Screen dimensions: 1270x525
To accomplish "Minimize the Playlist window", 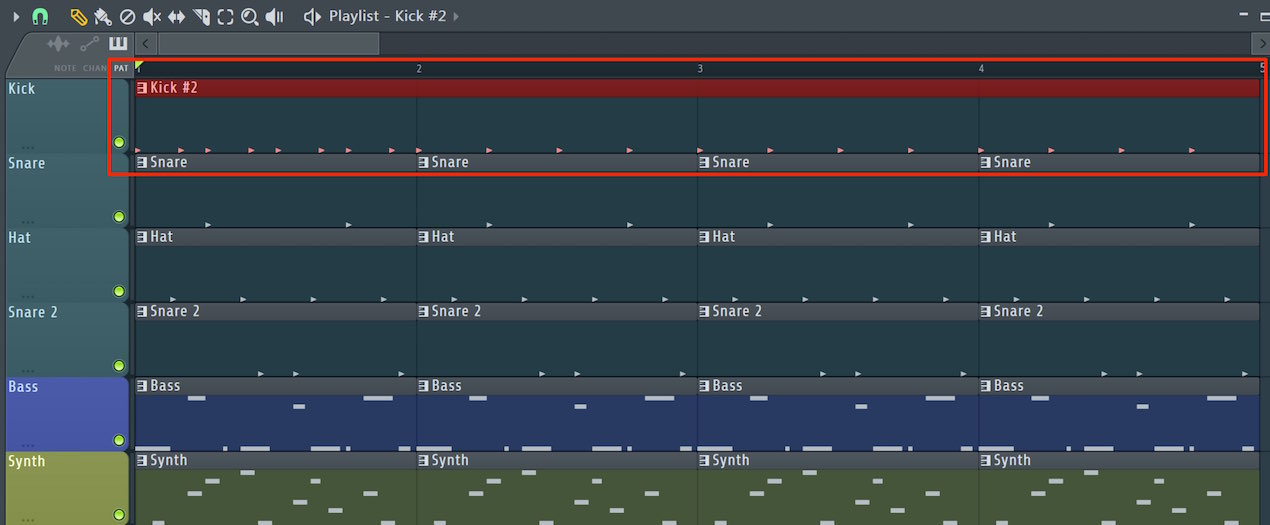I will coord(1244,16).
